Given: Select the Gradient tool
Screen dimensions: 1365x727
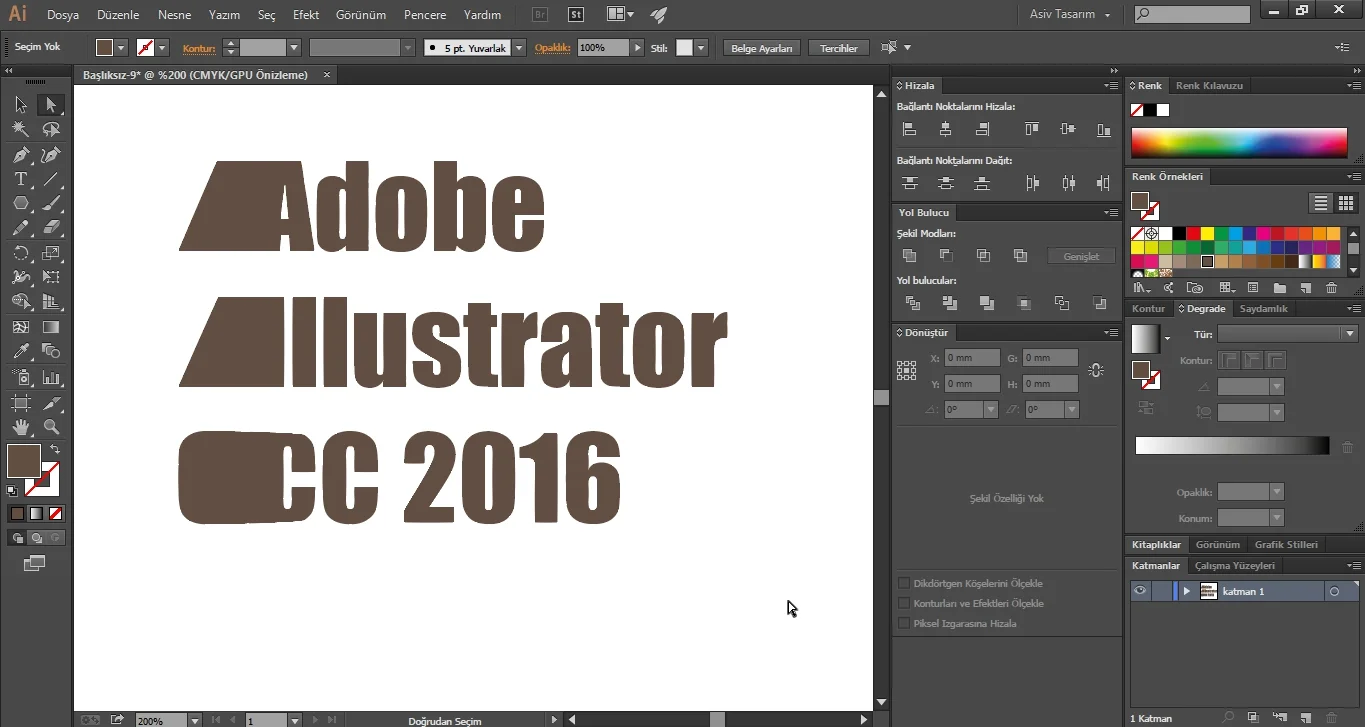Looking at the screenshot, I should (51, 327).
